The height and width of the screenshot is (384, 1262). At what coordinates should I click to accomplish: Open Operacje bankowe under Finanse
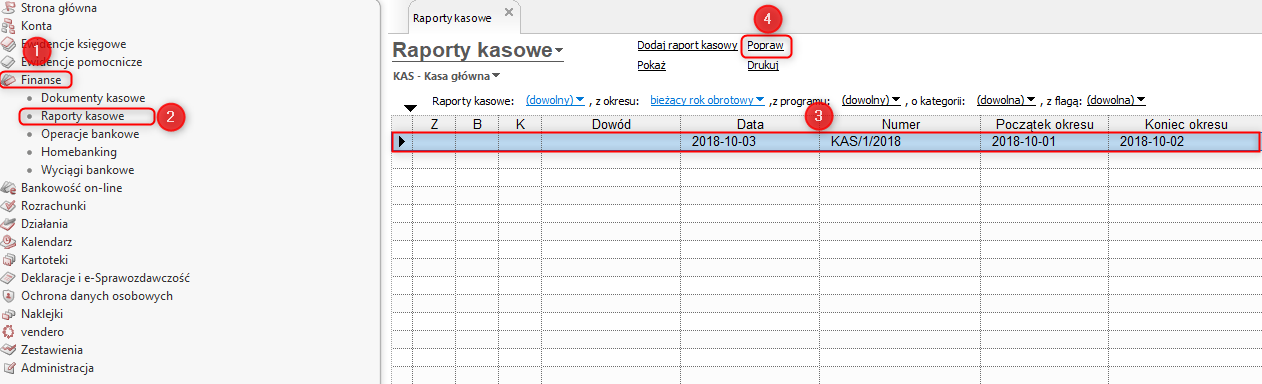[x=90, y=134]
